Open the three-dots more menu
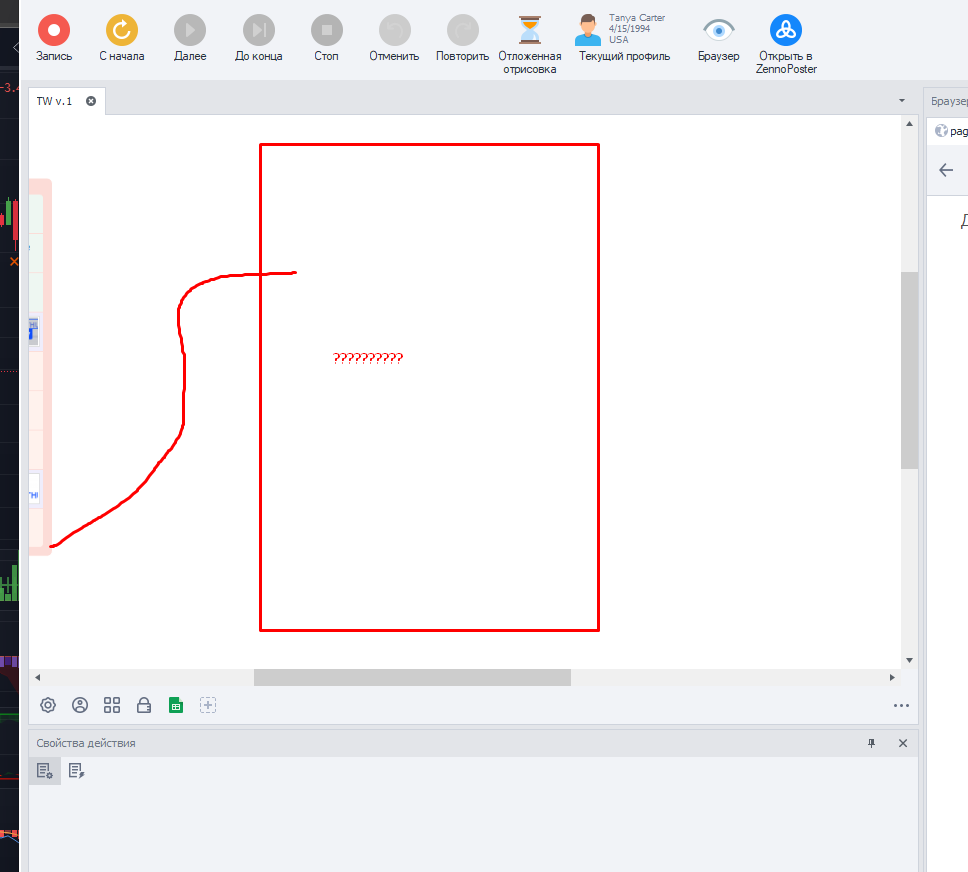Screen dimensions: 968x872 (901, 705)
